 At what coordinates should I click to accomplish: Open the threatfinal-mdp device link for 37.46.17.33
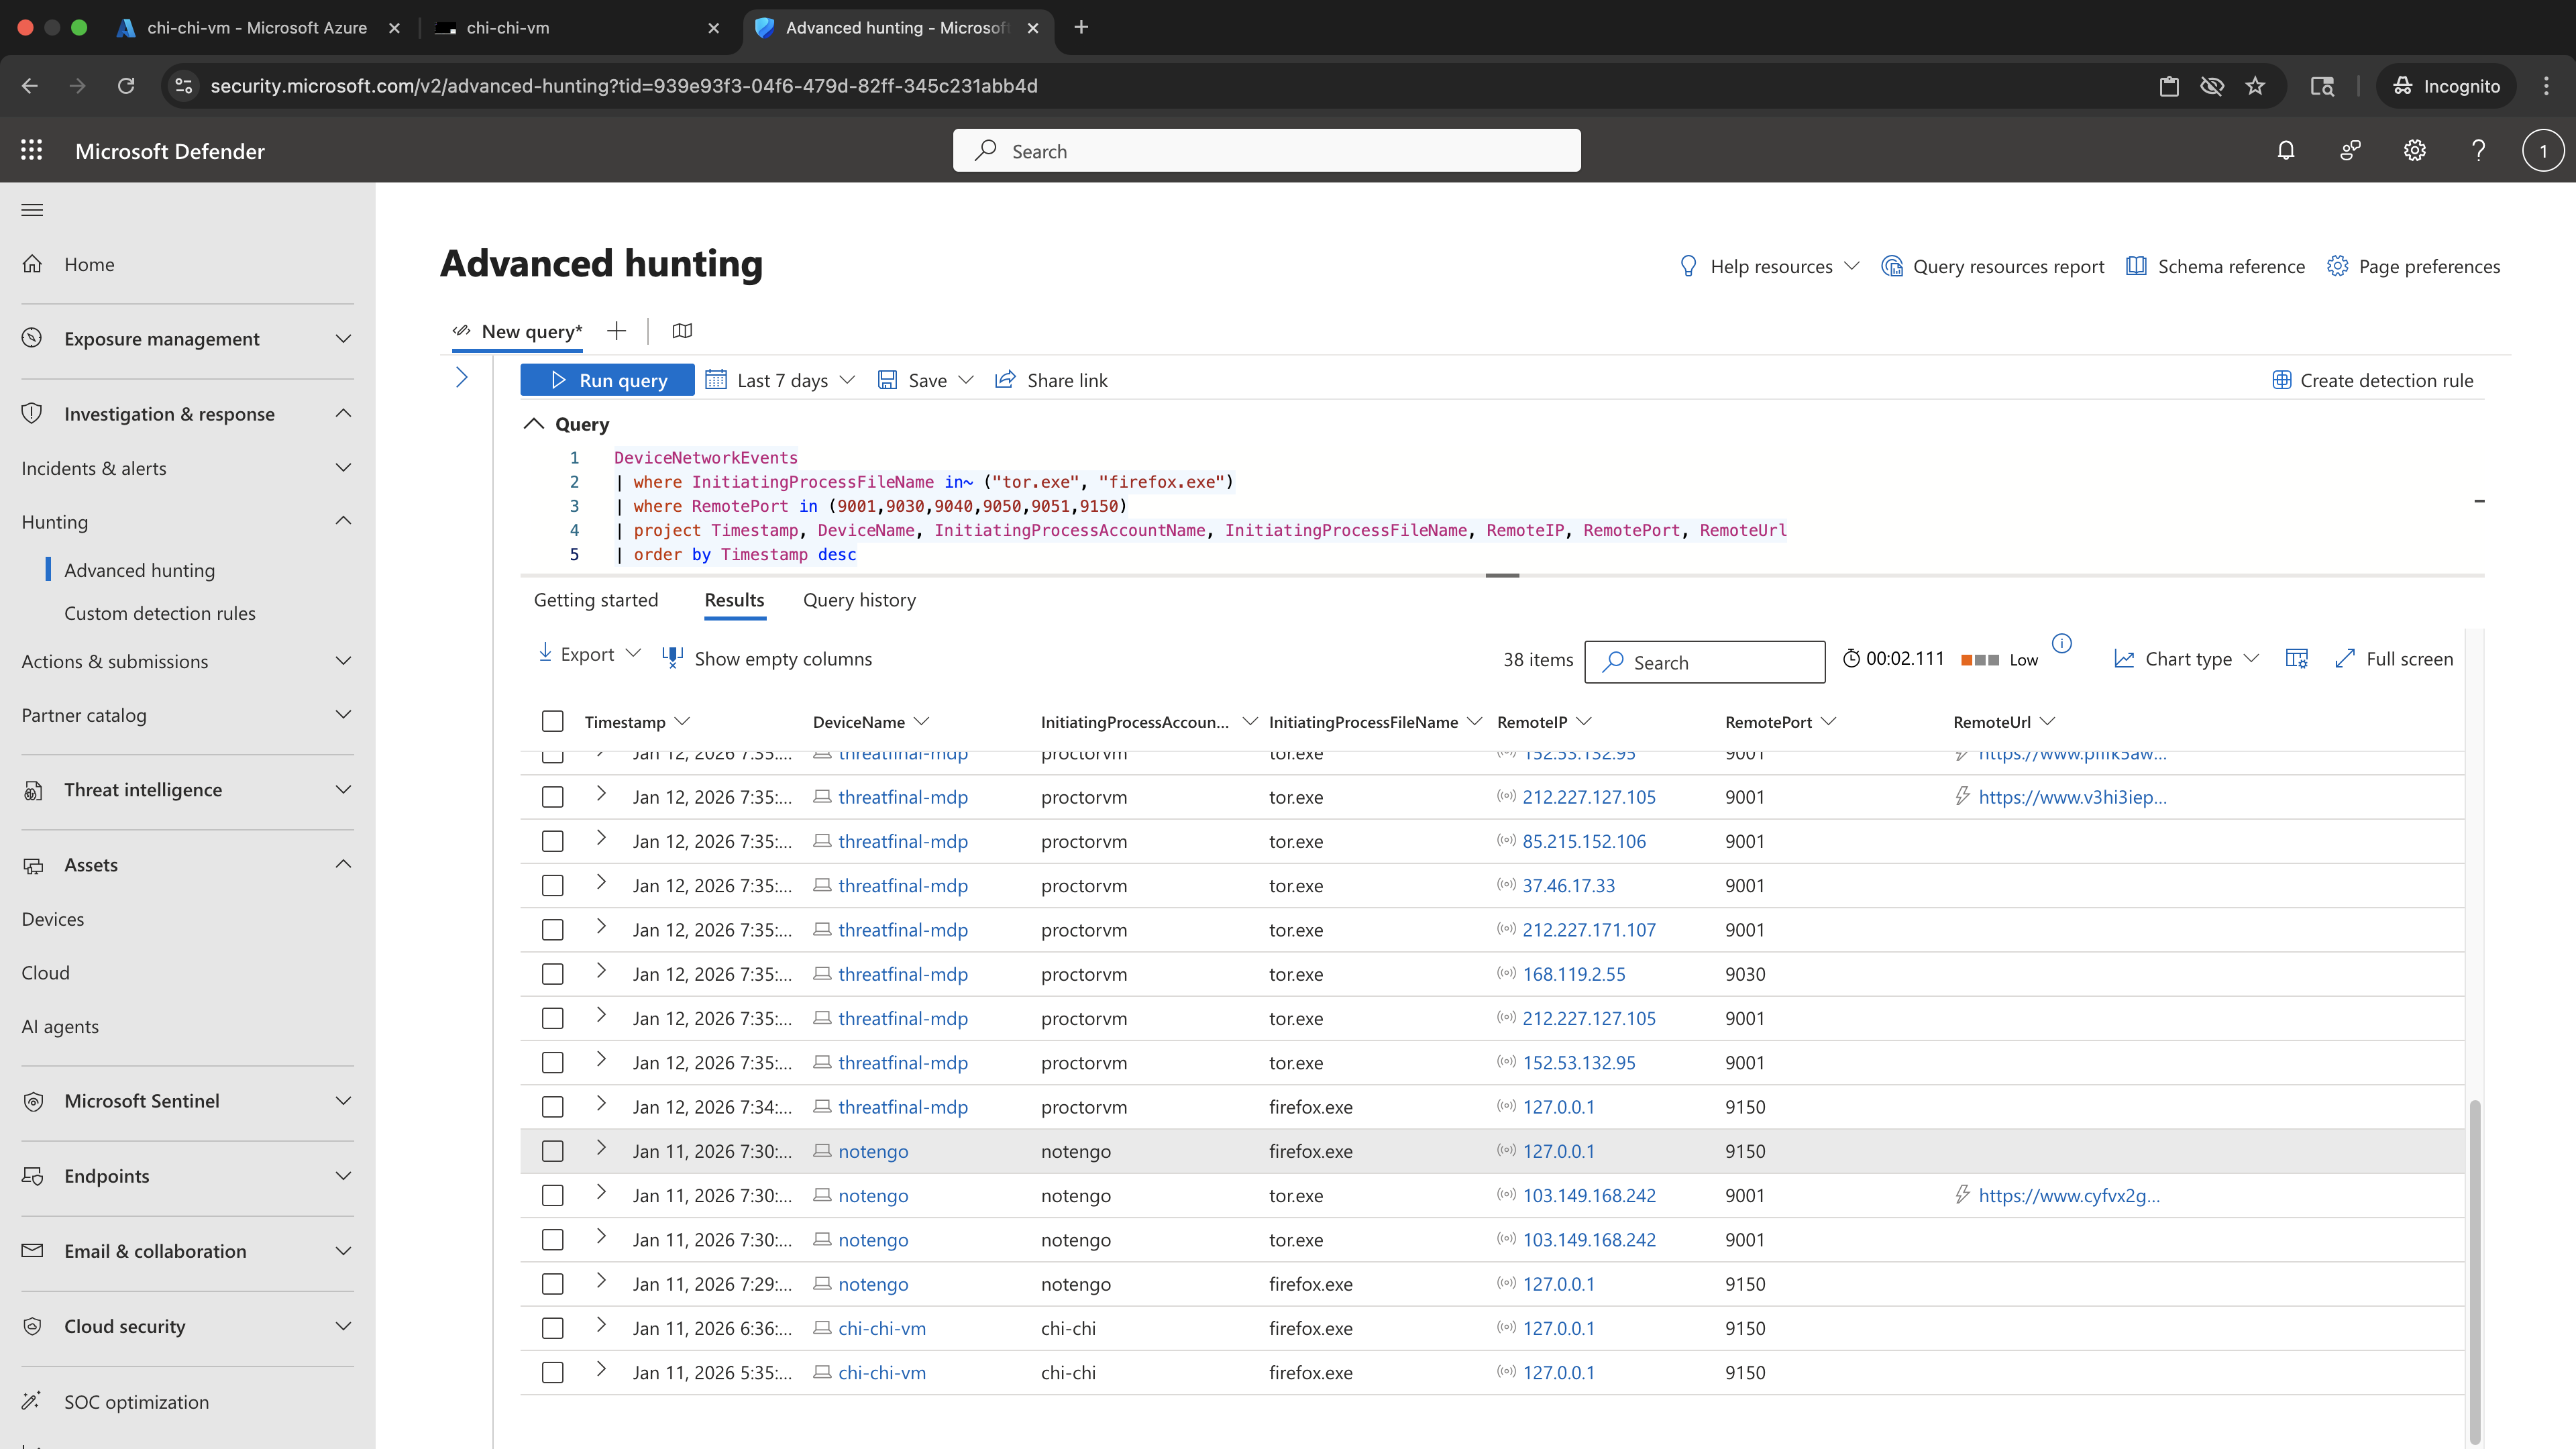(x=903, y=885)
